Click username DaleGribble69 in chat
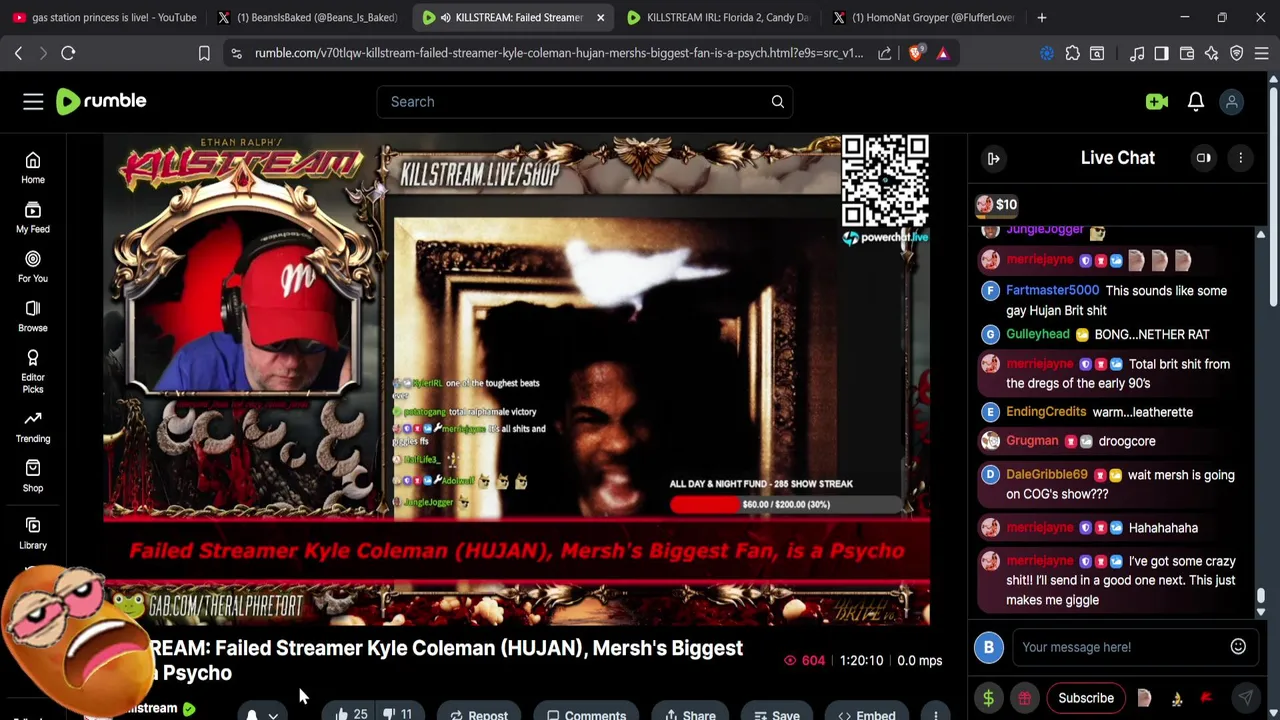The image size is (1280, 720). (x=1046, y=474)
